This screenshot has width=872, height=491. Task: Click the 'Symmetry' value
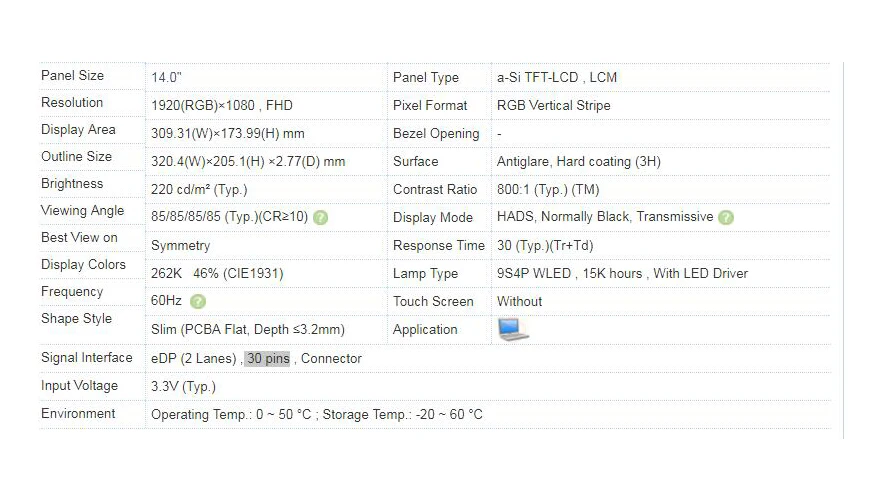click(x=181, y=246)
